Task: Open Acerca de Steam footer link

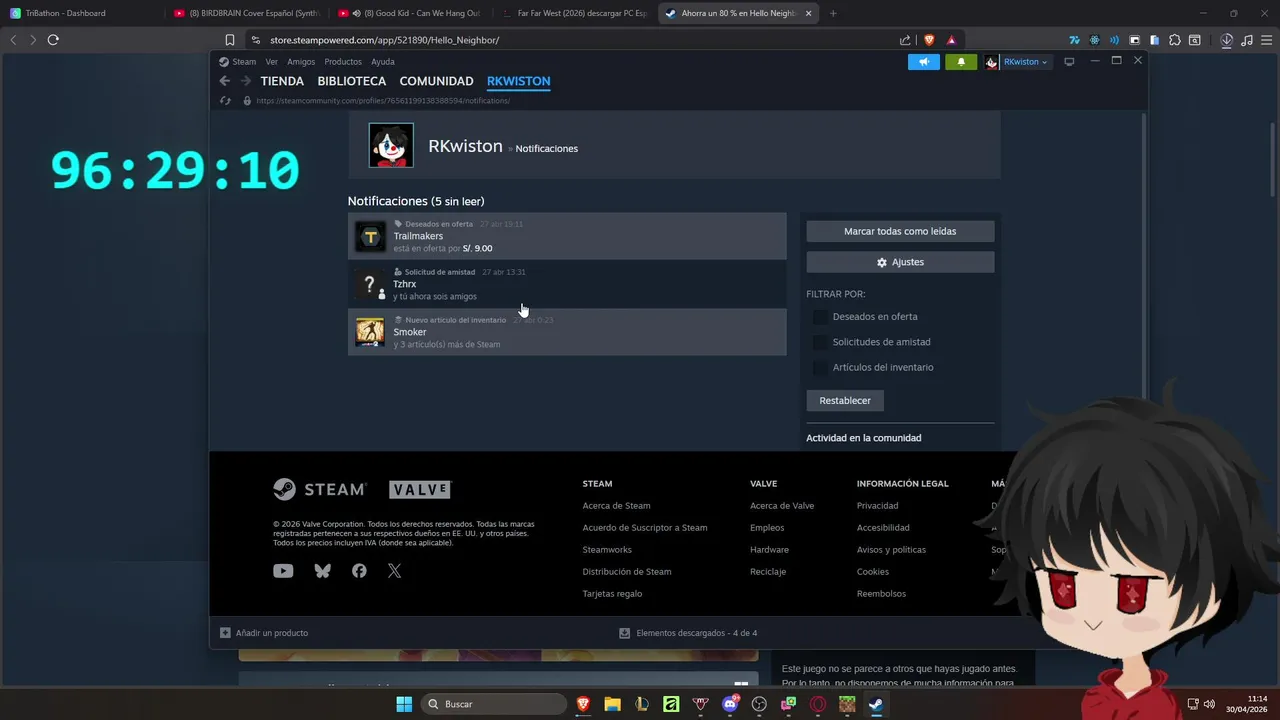Action: pyautogui.click(x=616, y=506)
